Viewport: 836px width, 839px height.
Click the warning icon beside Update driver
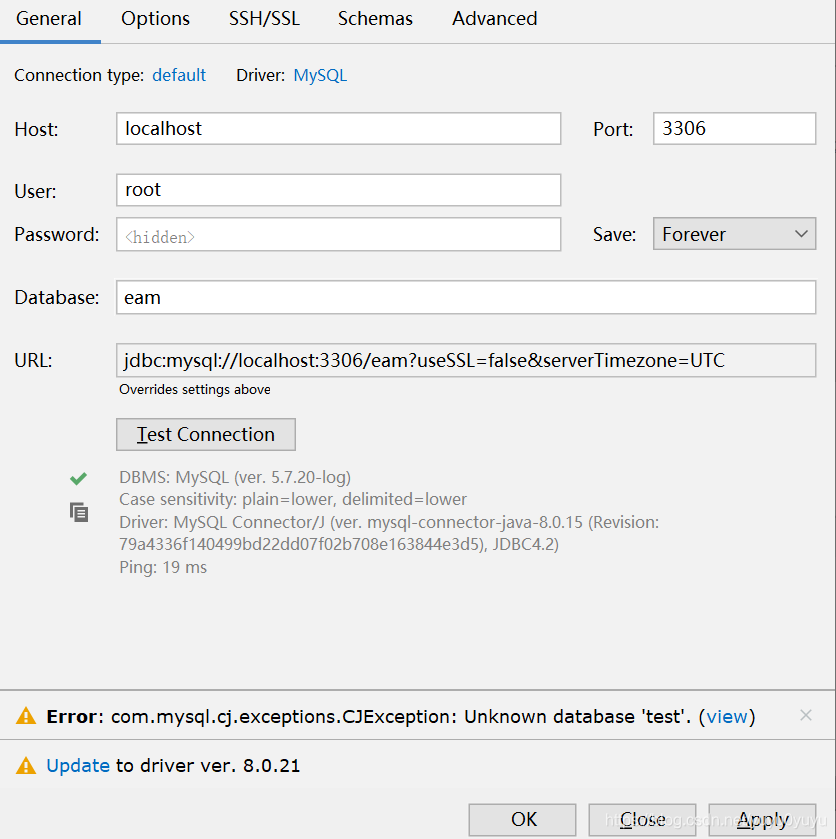(x=26, y=766)
